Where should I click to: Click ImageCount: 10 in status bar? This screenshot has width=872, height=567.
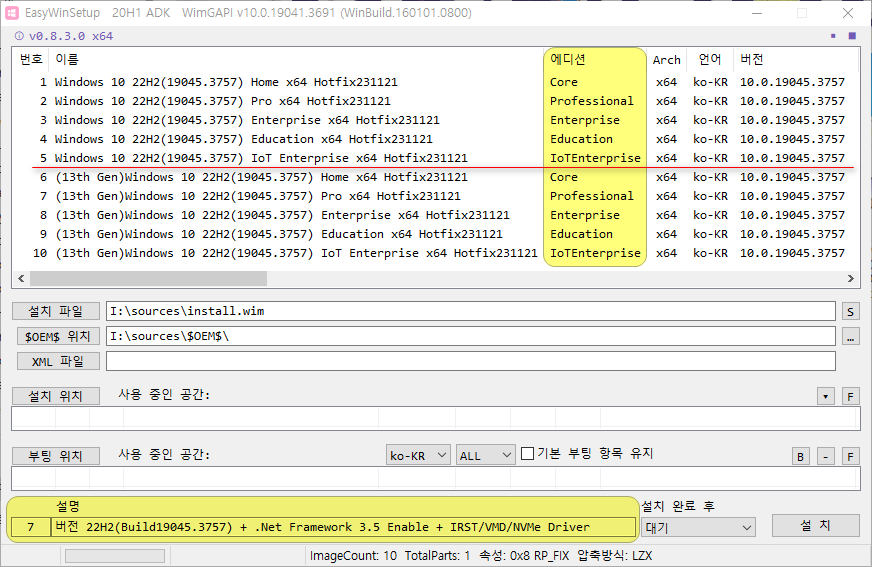pos(353,556)
